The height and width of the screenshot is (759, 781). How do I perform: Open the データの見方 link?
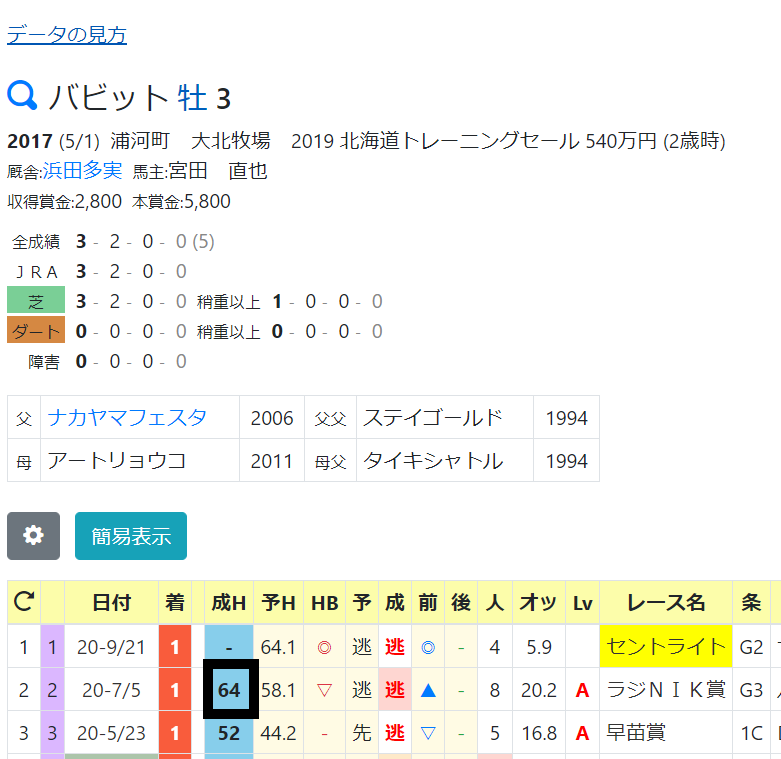pyautogui.click(x=67, y=35)
